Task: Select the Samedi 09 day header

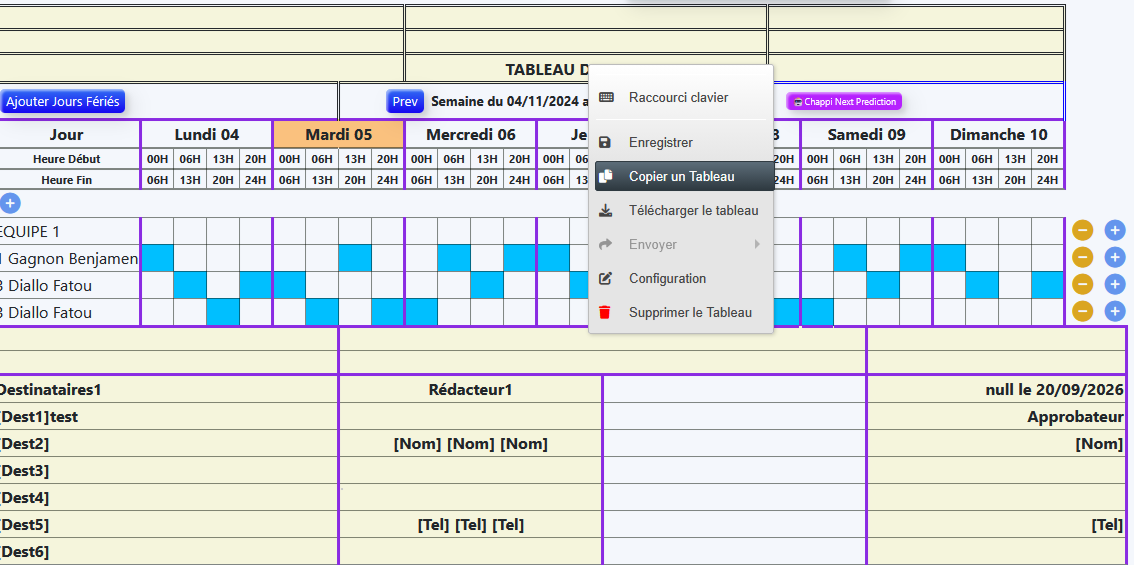Action: click(866, 135)
